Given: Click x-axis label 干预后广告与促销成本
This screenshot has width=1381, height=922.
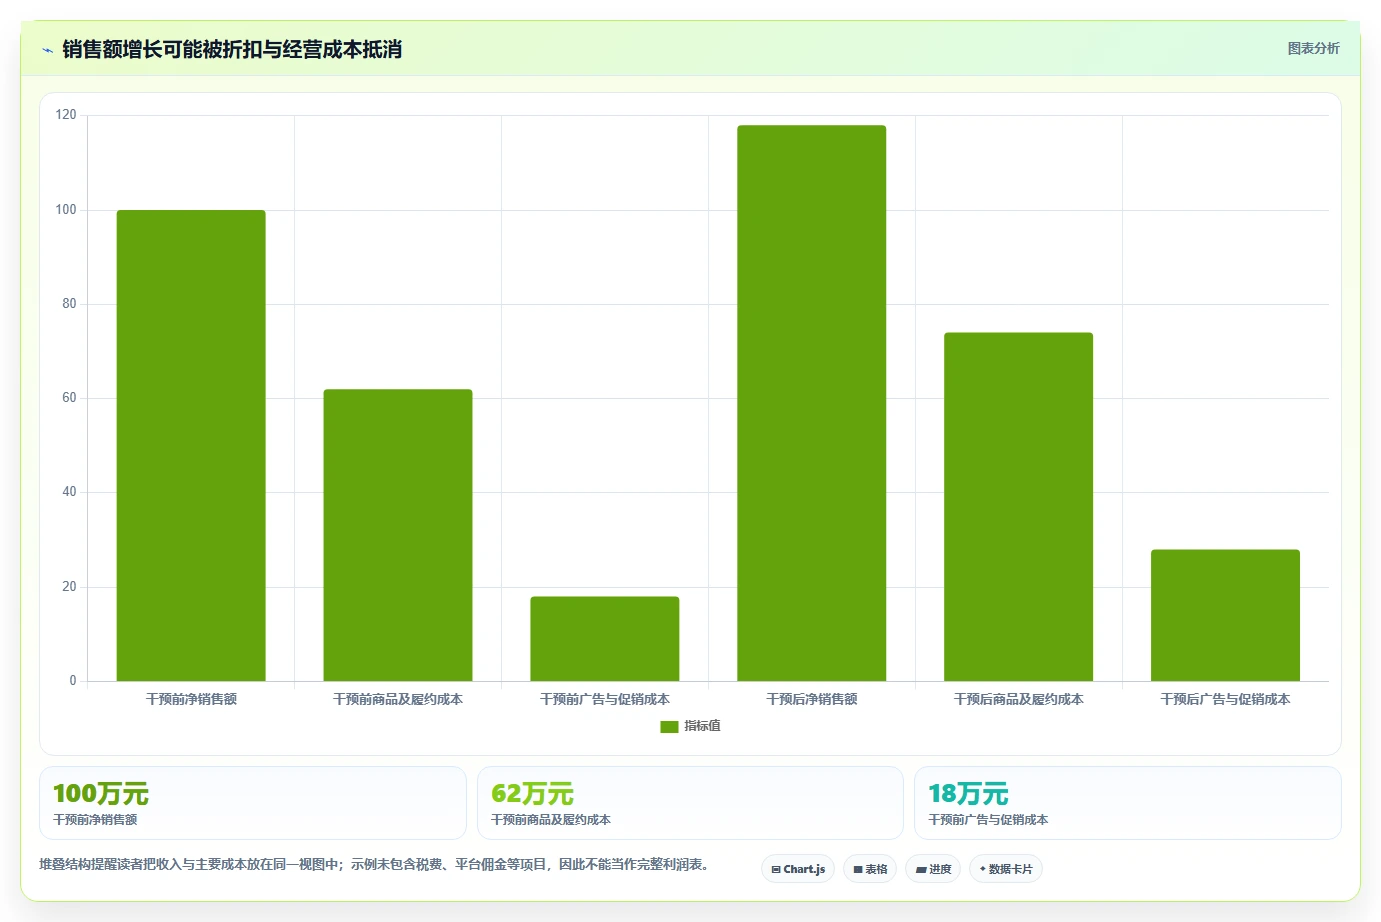Looking at the screenshot, I should 1225,699.
